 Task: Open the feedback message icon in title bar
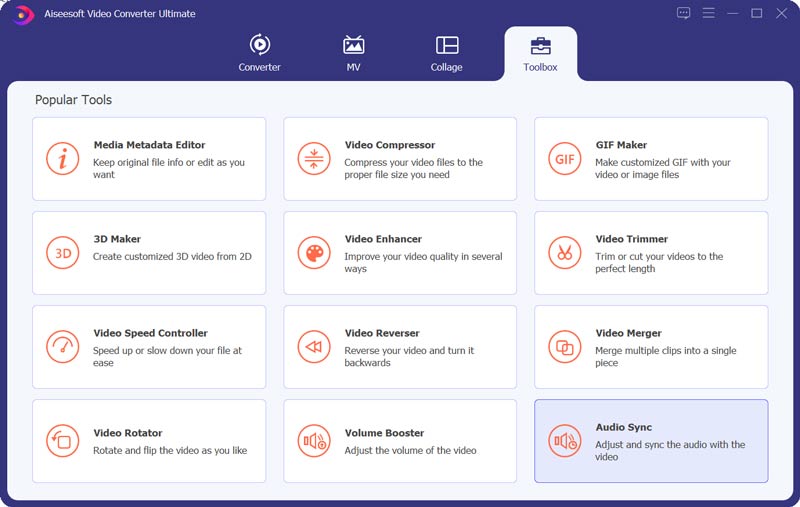[683, 13]
